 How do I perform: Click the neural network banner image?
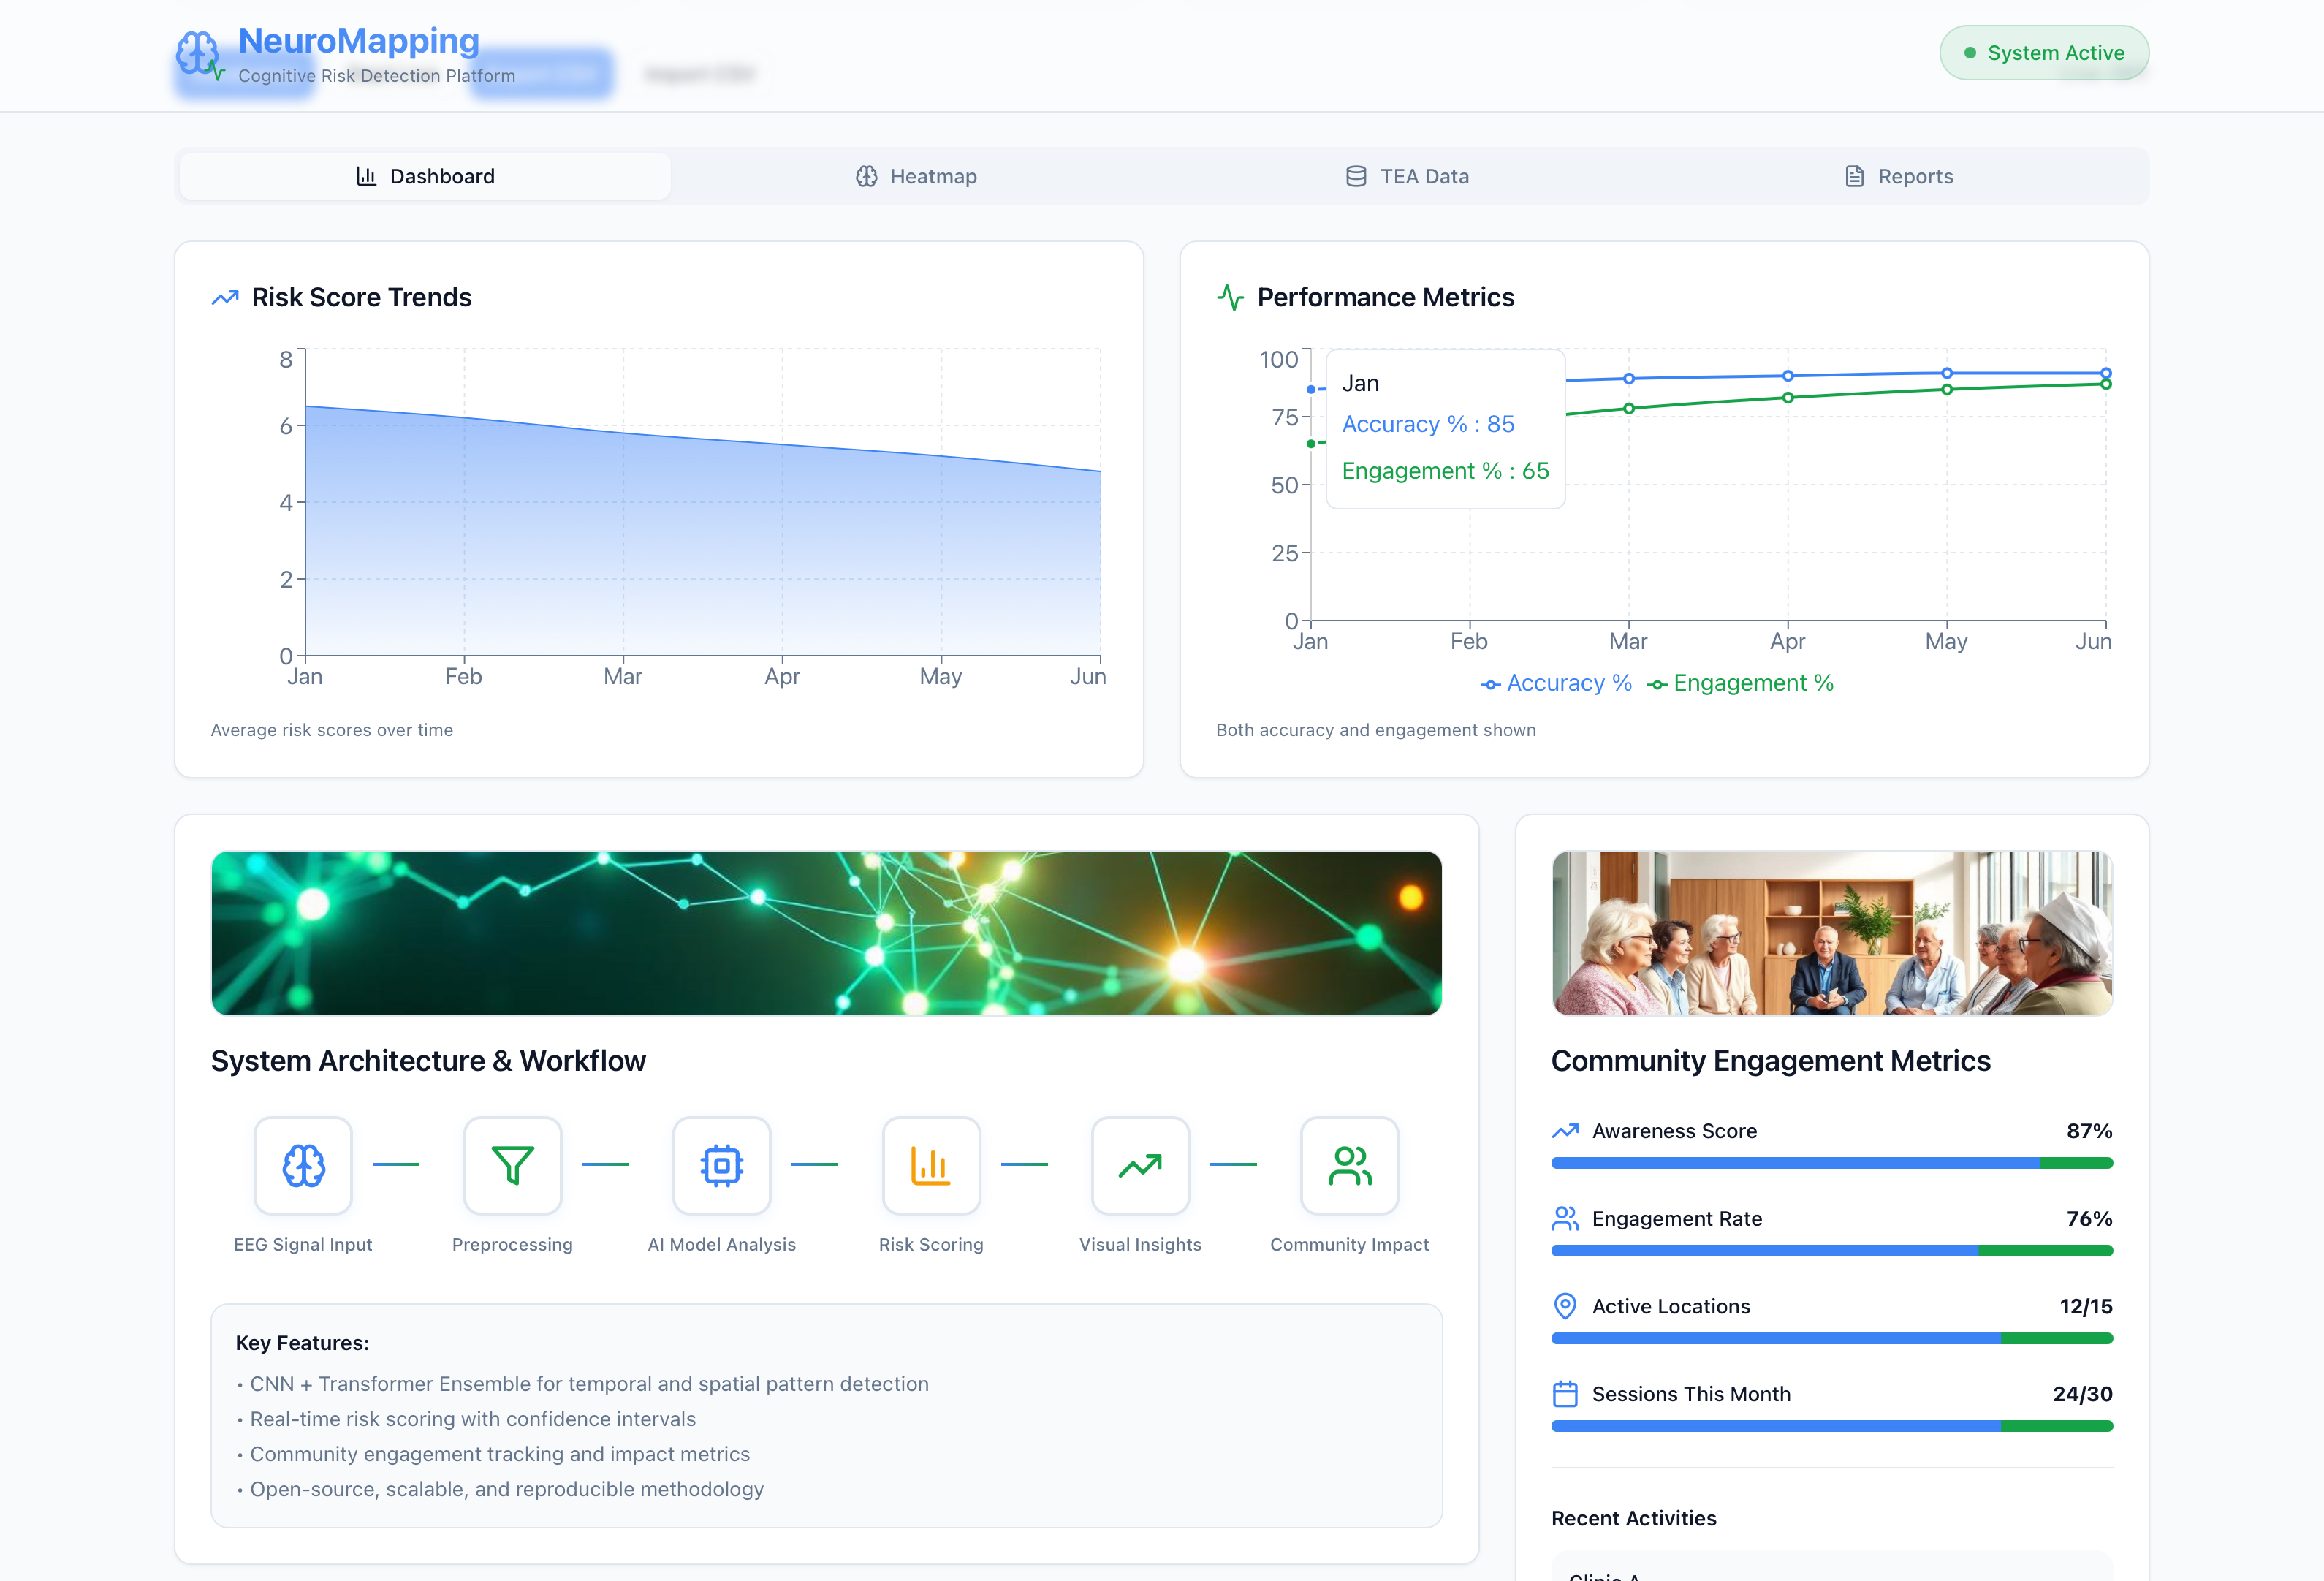tap(826, 933)
